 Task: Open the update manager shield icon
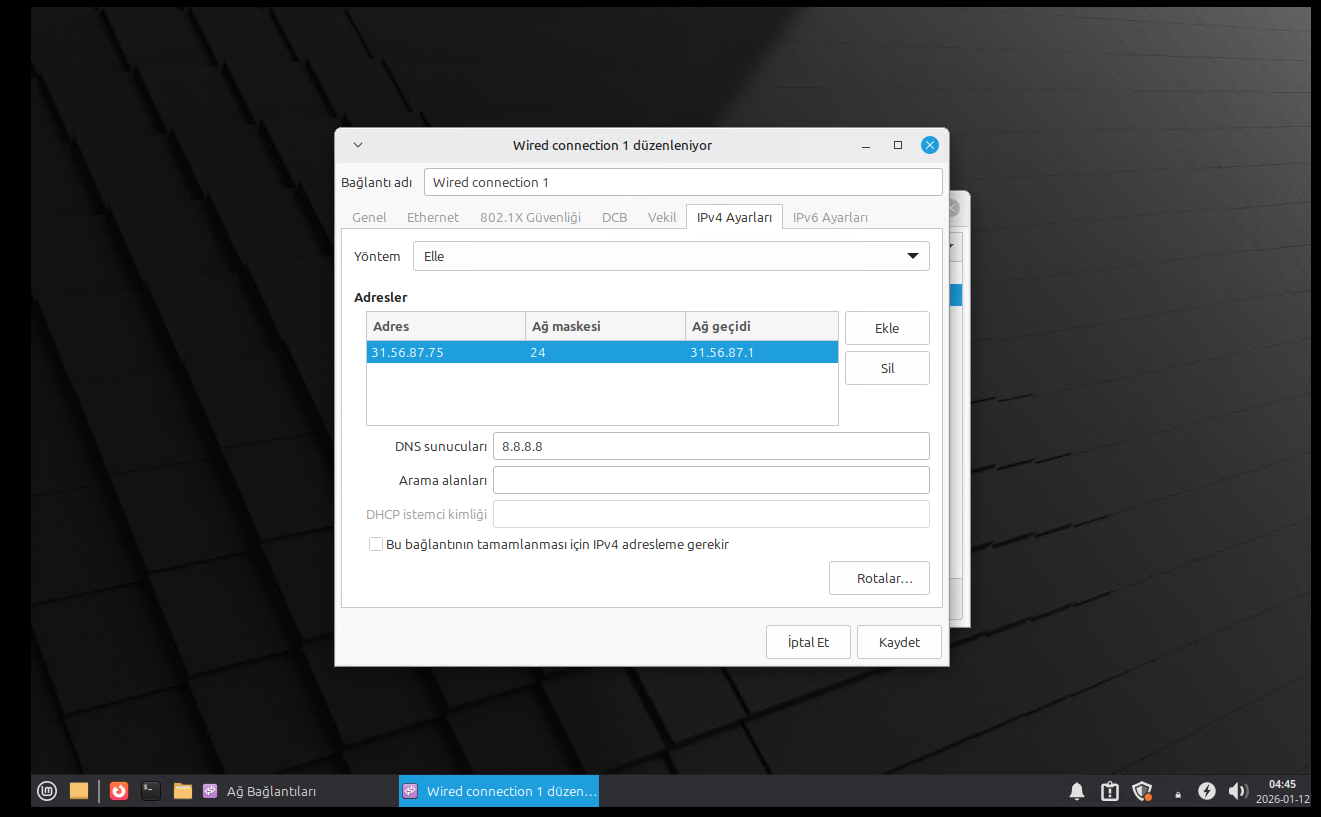pyautogui.click(x=1142, y=791)
